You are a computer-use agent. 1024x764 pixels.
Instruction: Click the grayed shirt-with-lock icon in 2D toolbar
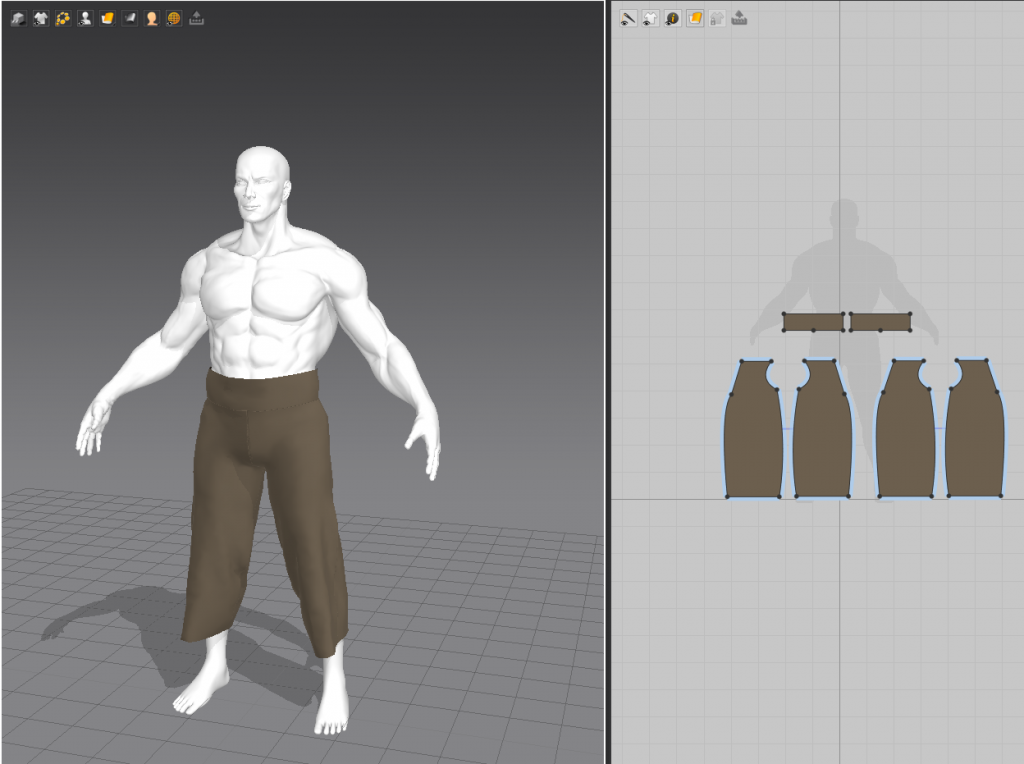tap(717, 18)
